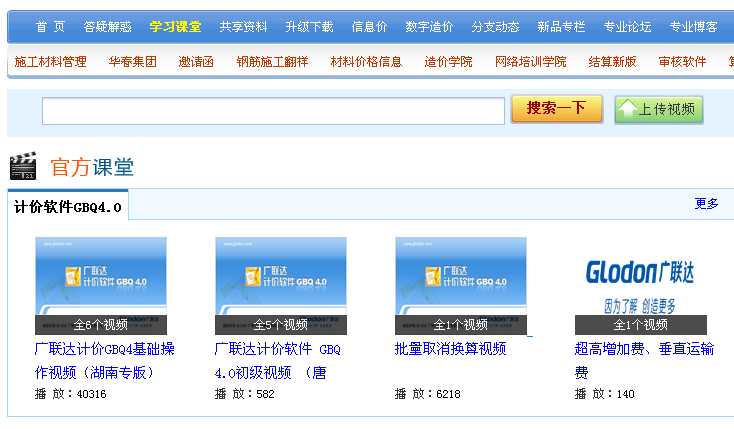Screen dimensions: 734x429
Task: Follow the 审核软件 link
Action: [x=682, y=62]
